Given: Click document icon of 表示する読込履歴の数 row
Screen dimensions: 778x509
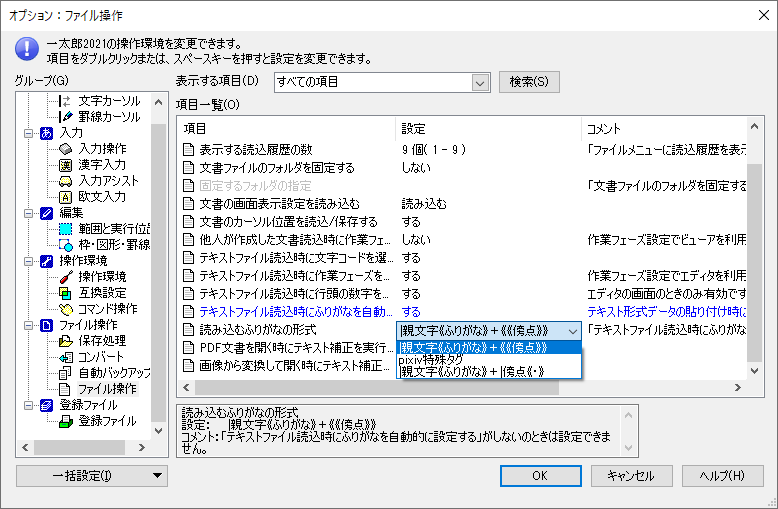Looking at the screenshot, I should 189,150.
